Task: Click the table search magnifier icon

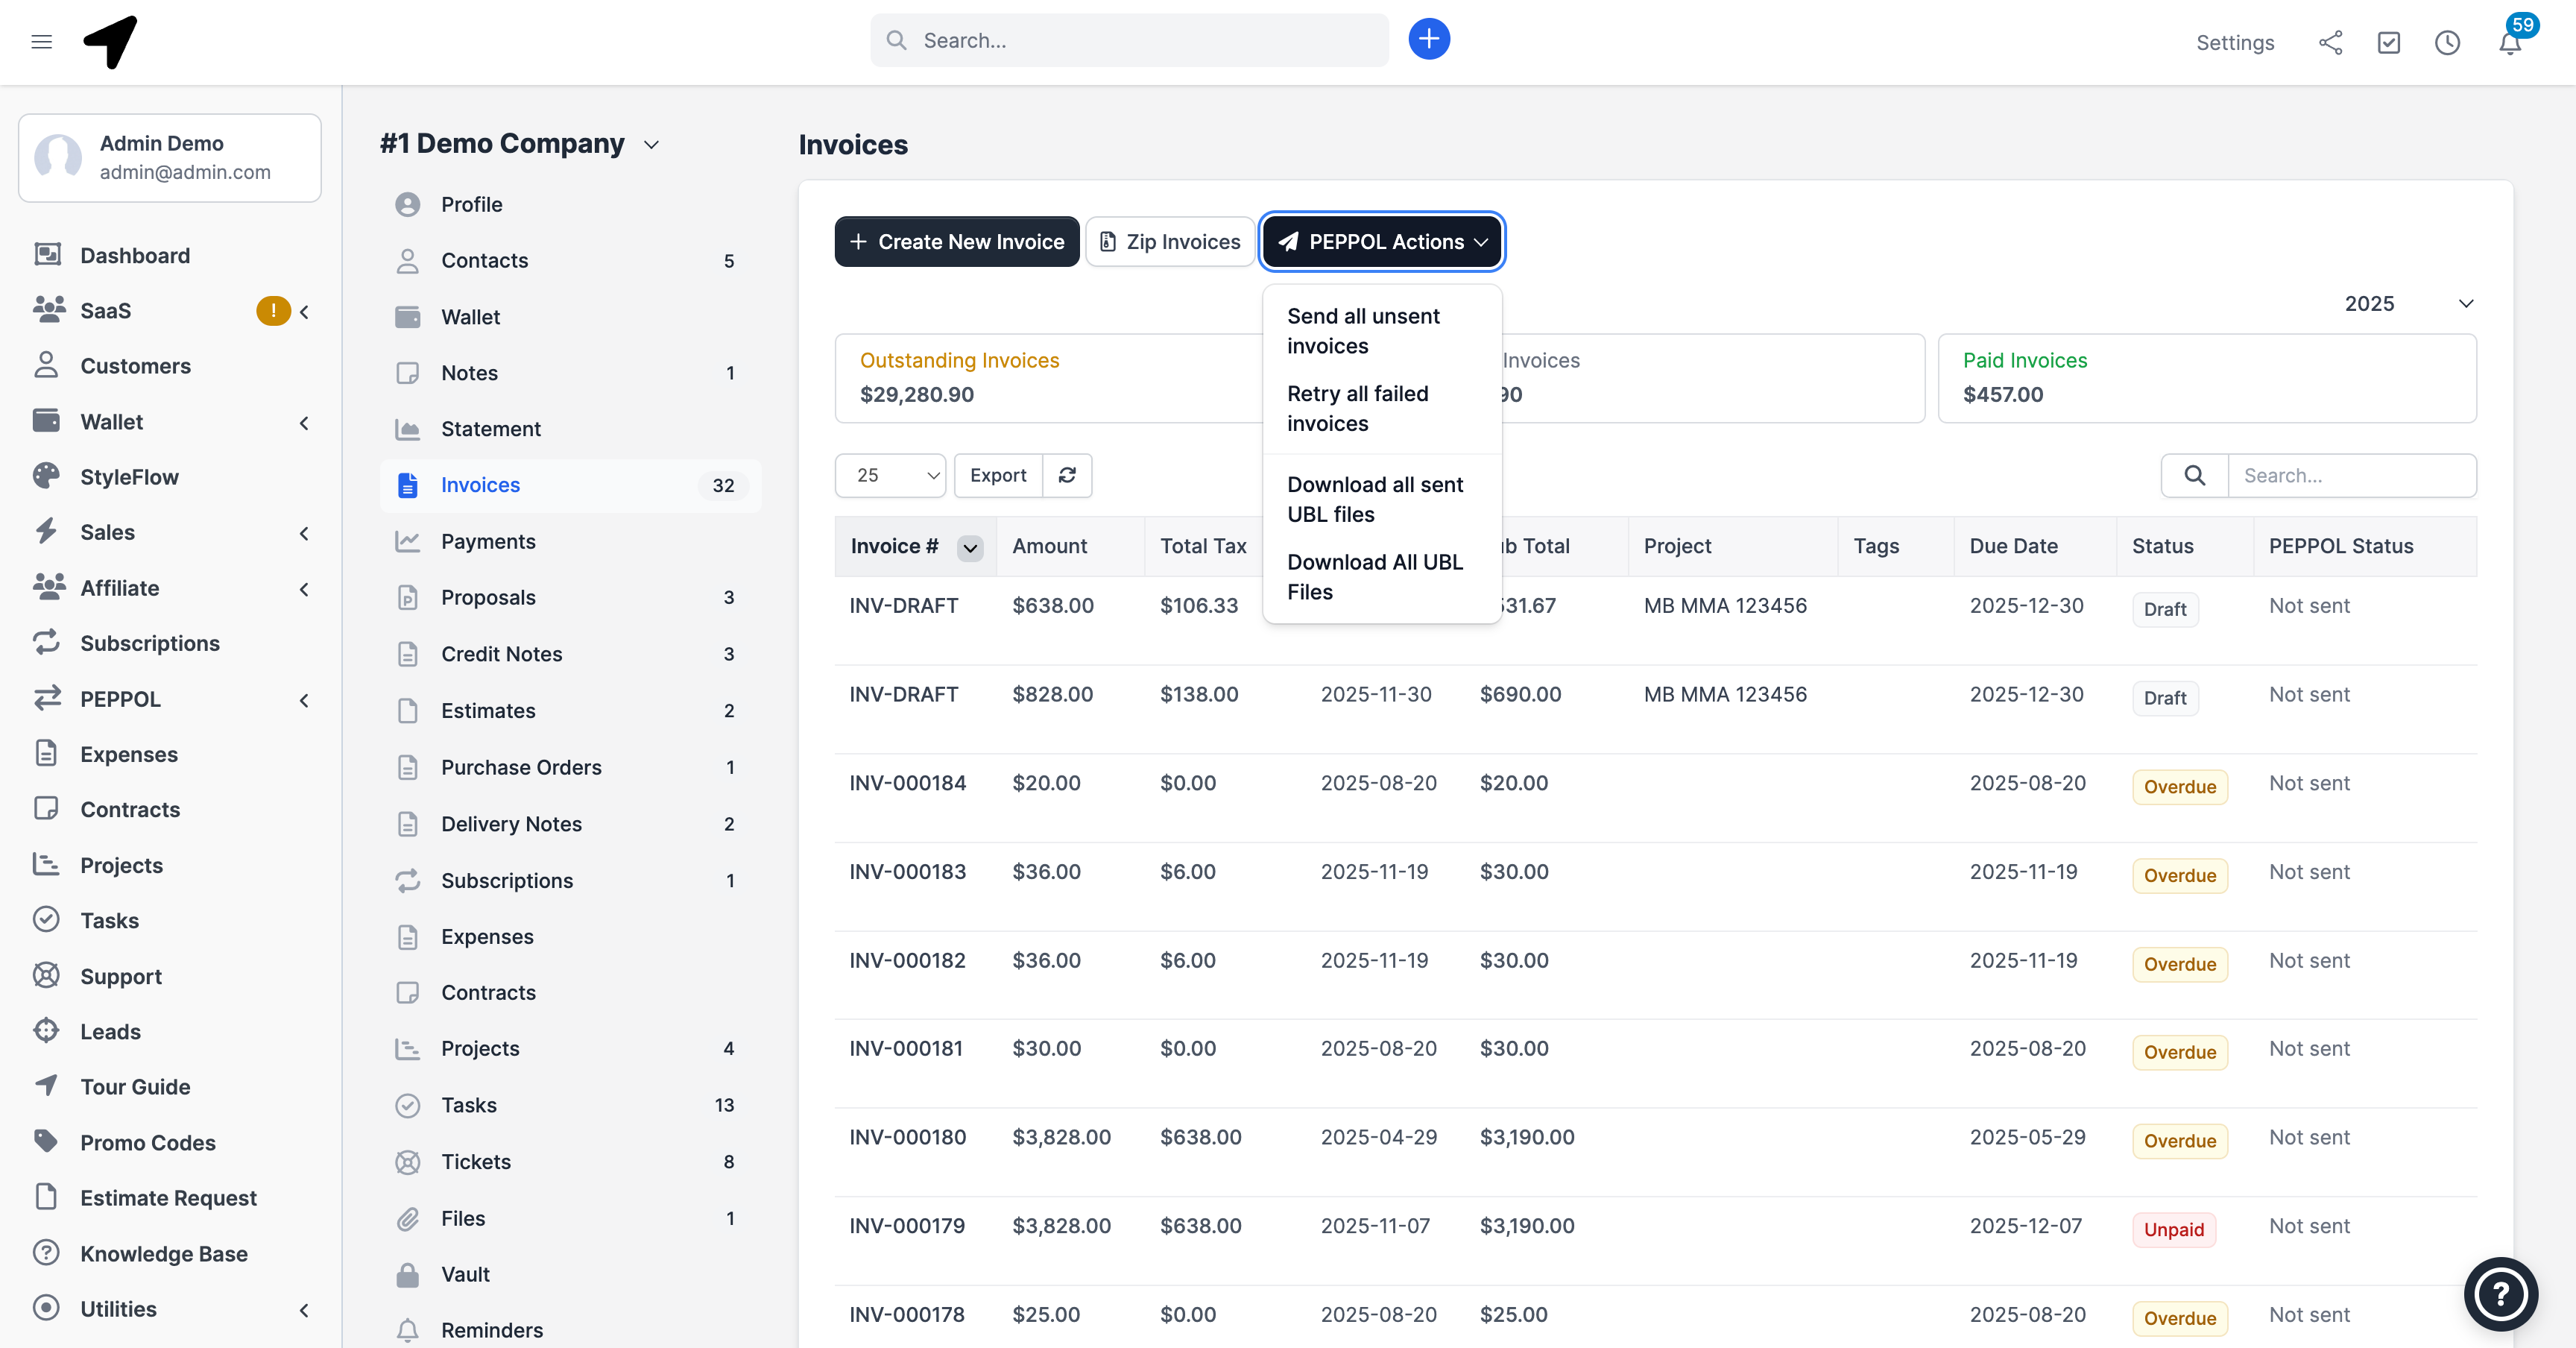Action: click(x=2194, y=475)
